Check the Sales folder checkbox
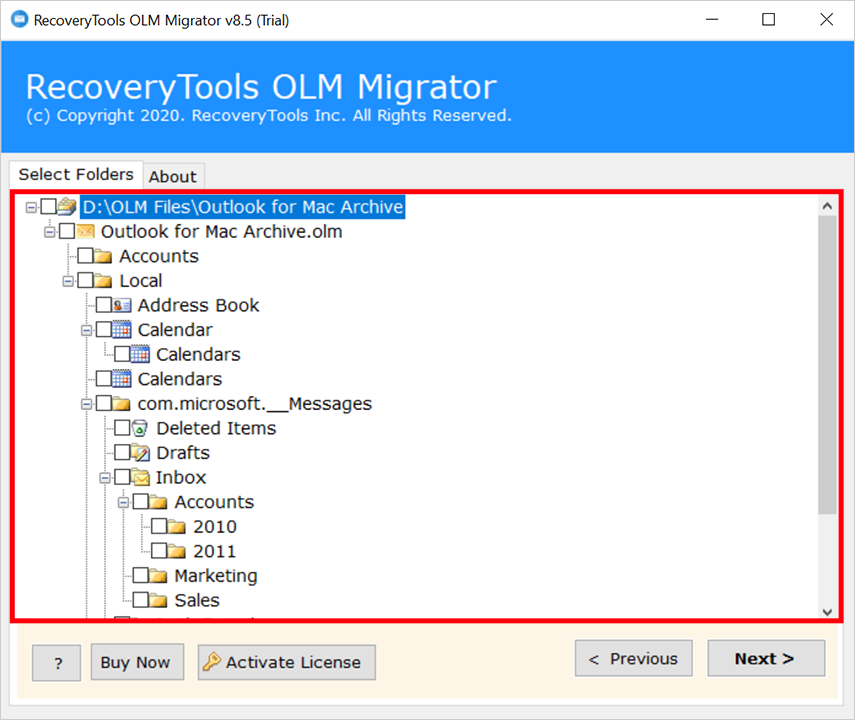This screenshot has height=720, width=855. [141, 600]
